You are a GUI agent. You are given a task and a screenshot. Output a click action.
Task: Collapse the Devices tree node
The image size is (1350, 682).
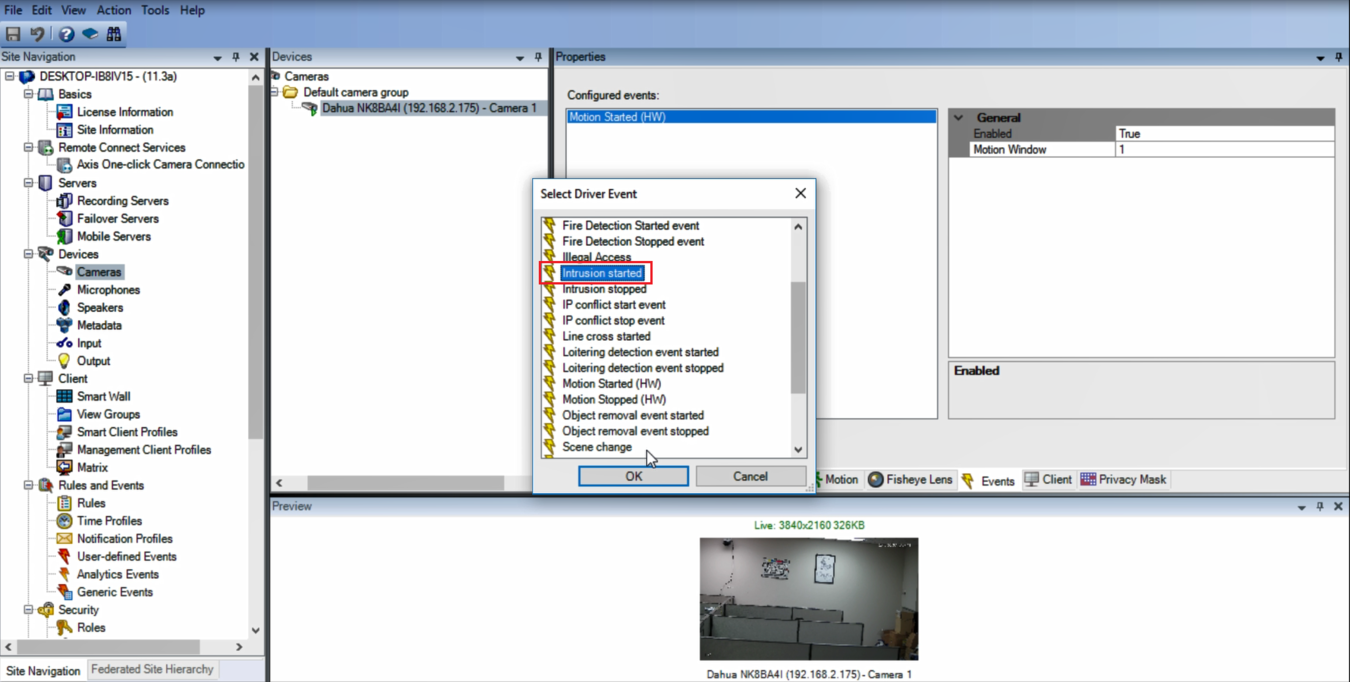pyautogui.click(x=29, y=254)
